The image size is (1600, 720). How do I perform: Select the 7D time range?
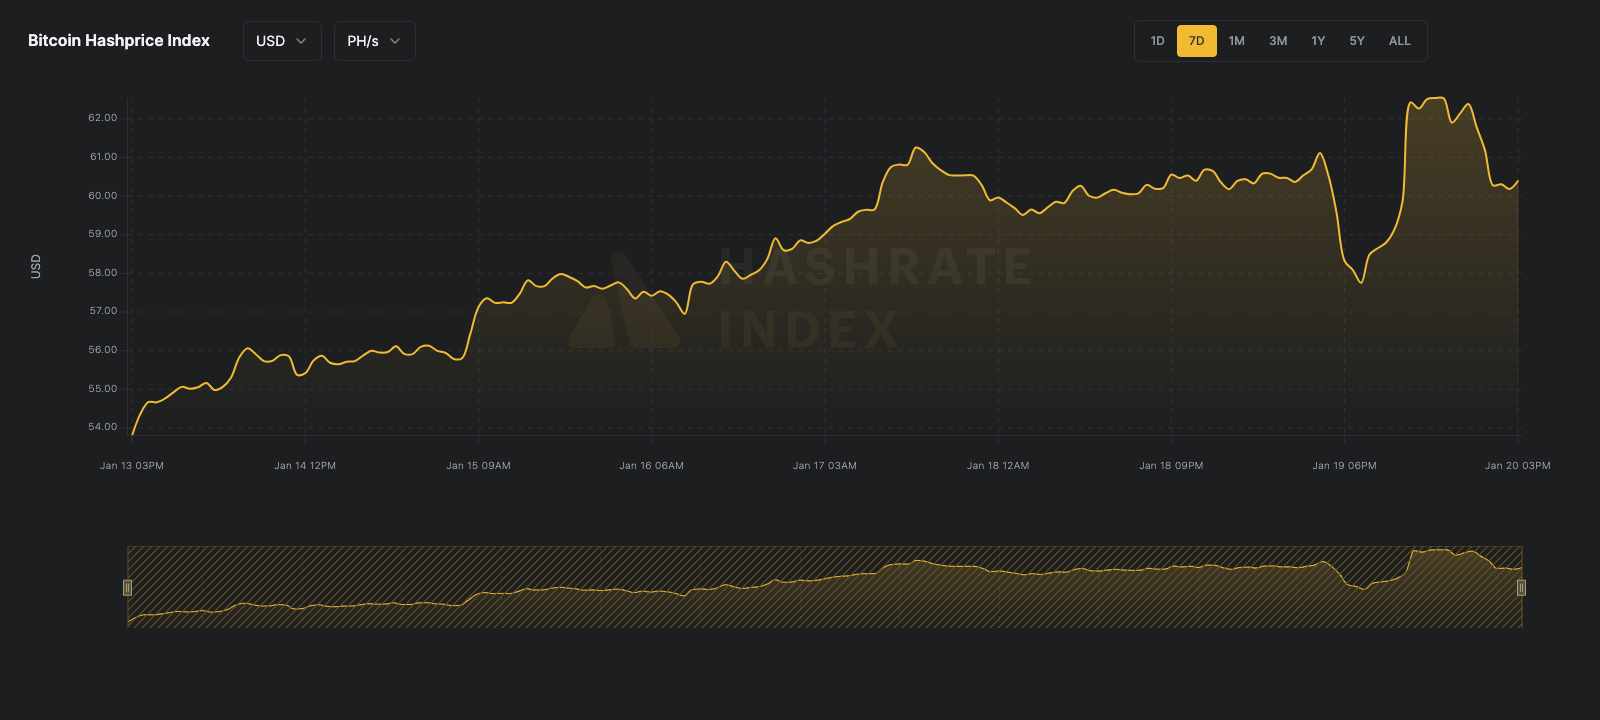[x=1196, y=41]
